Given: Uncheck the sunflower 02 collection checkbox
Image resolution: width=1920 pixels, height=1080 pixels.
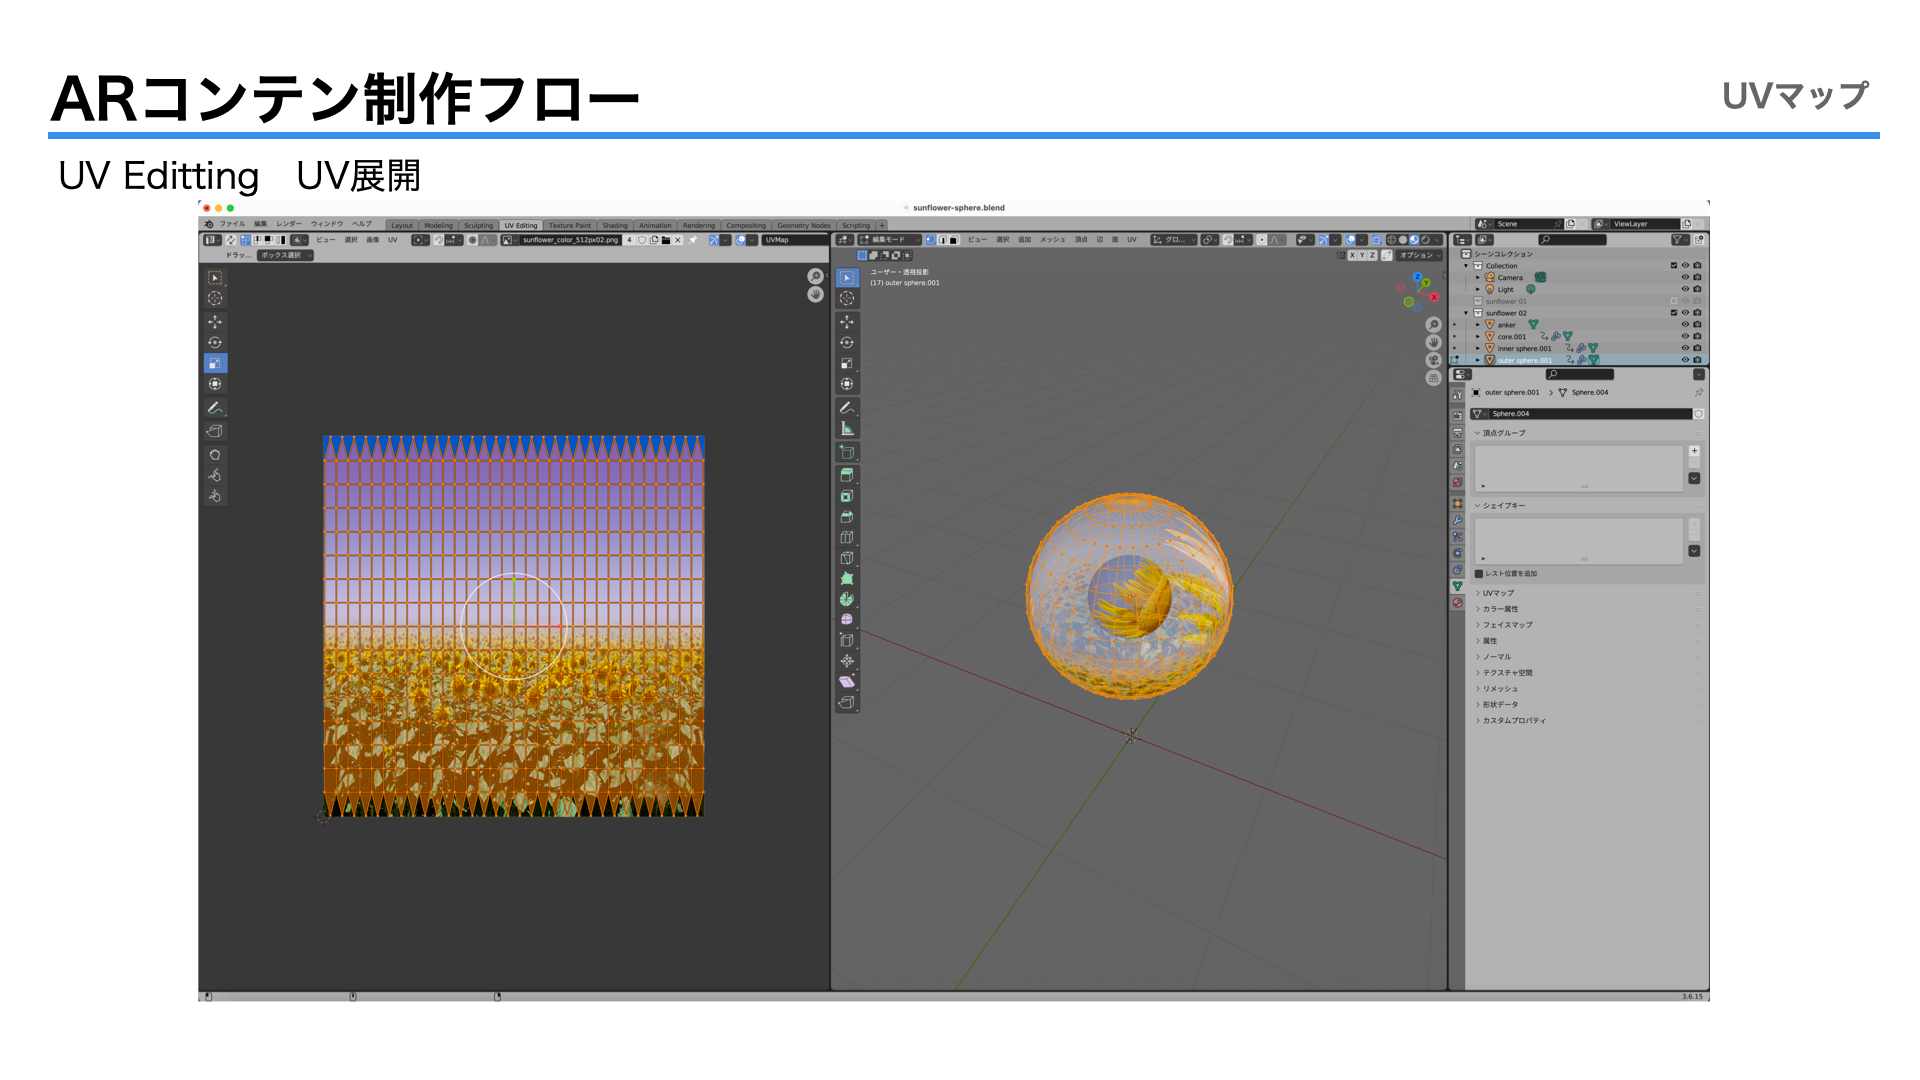Looking at the screenshot, I should 1673,313.
